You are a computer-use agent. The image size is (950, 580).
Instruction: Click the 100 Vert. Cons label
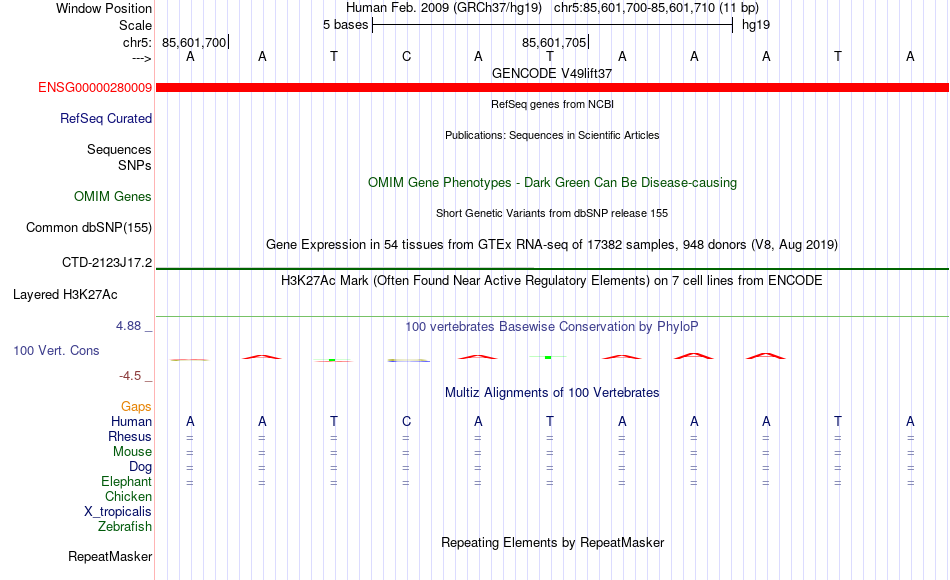56,351
